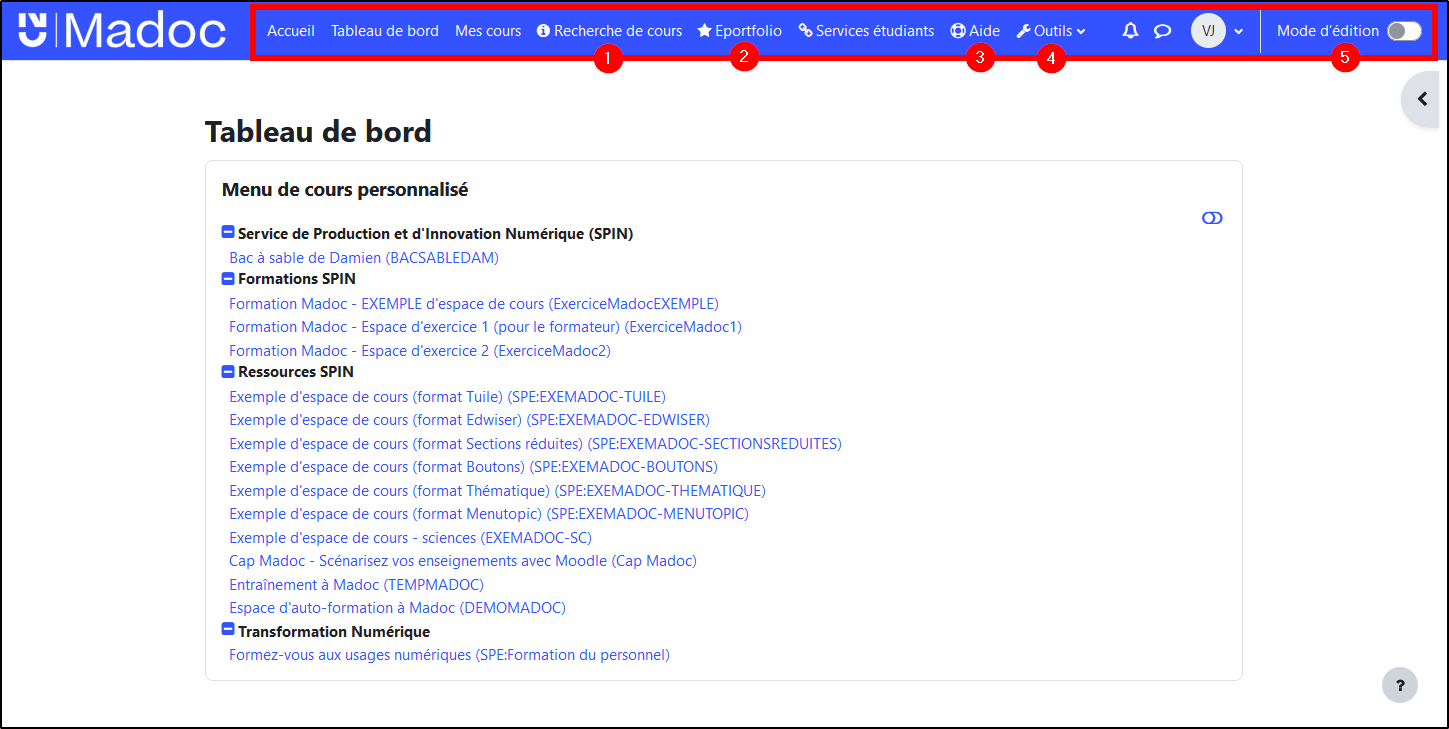The image size is (1449, 729).
Task: Click the VJ user avatar
Action: point(1208,31)
